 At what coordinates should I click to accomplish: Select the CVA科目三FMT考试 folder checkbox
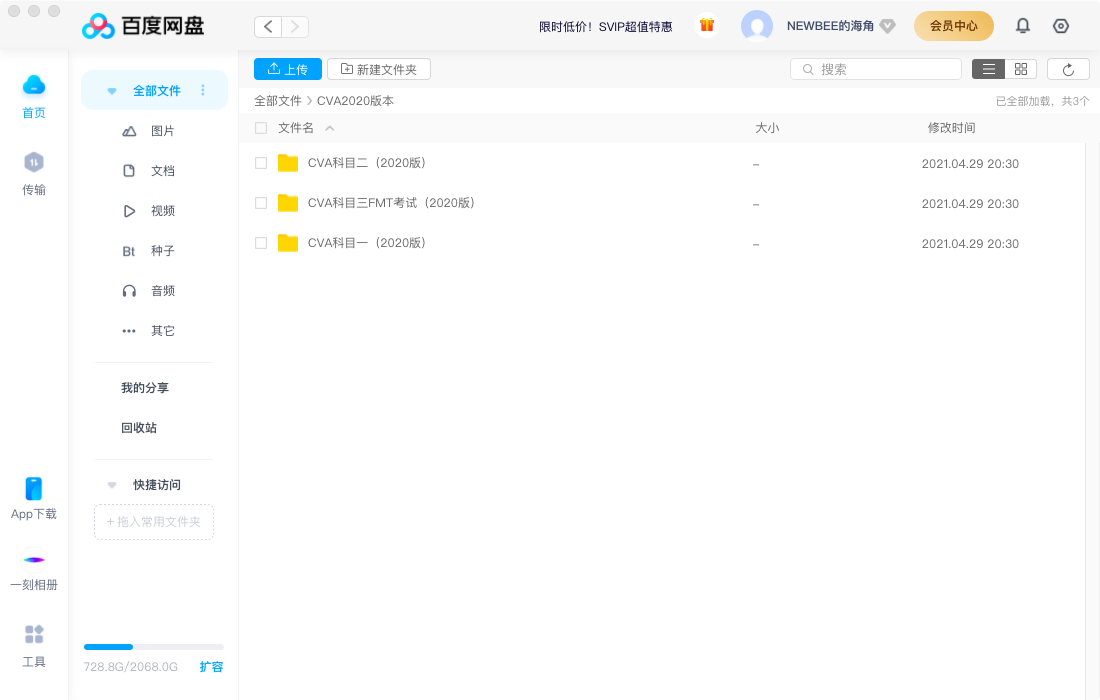[261, 203]
